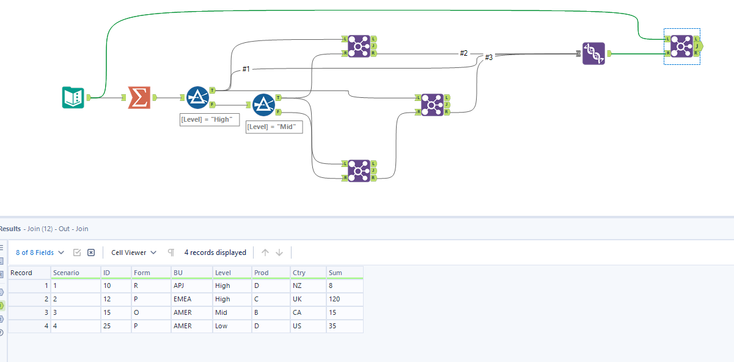Click the Prod column header
This screenshot has height=362, width=734.
click(x=271, y=273)
